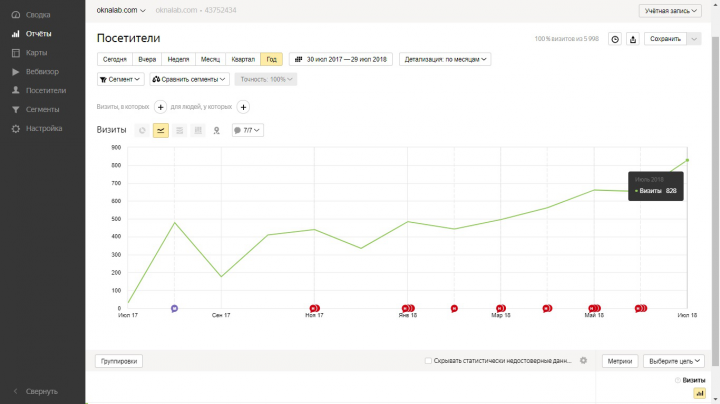Screen dimensions: 720x404
Task: Click the purple annotation marker on timeline
Action: 174,309
